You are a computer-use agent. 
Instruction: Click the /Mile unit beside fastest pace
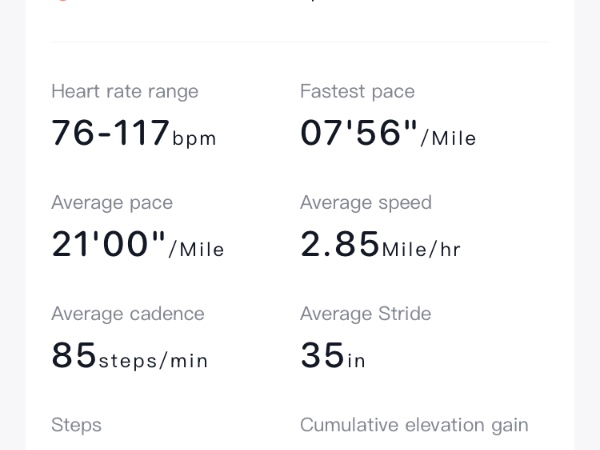tap(448, 139)
